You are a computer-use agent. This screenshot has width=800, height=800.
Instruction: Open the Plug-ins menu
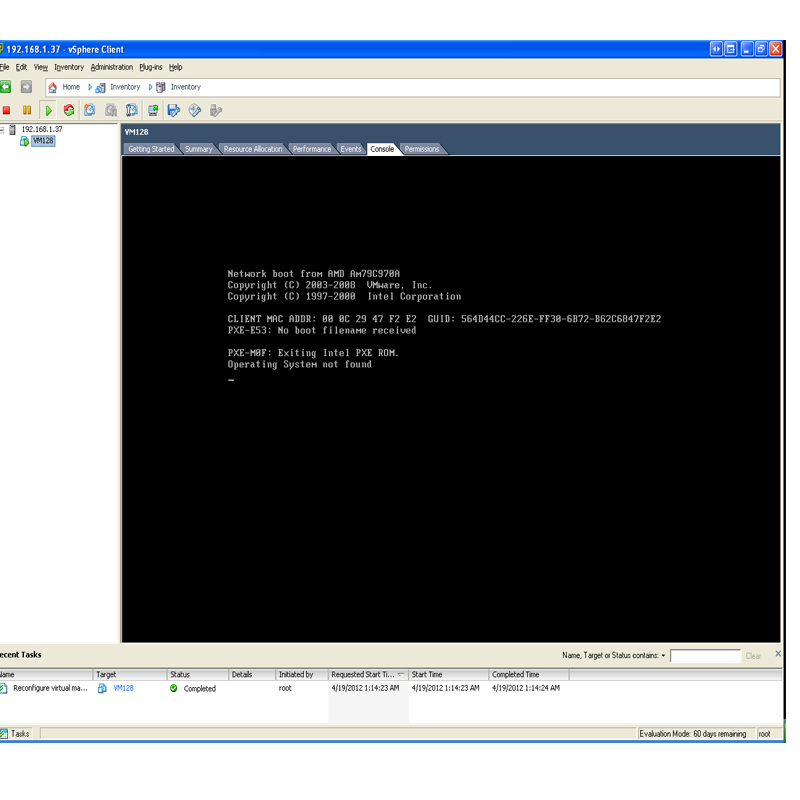151,67
